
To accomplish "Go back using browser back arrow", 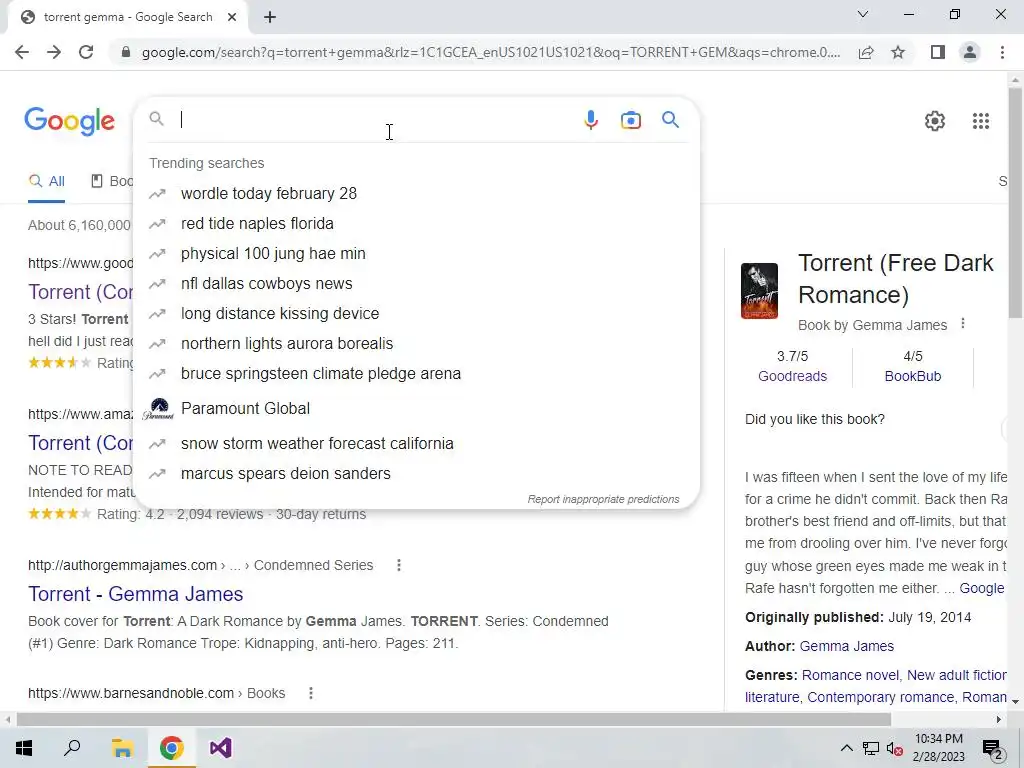I will [22, 52].
